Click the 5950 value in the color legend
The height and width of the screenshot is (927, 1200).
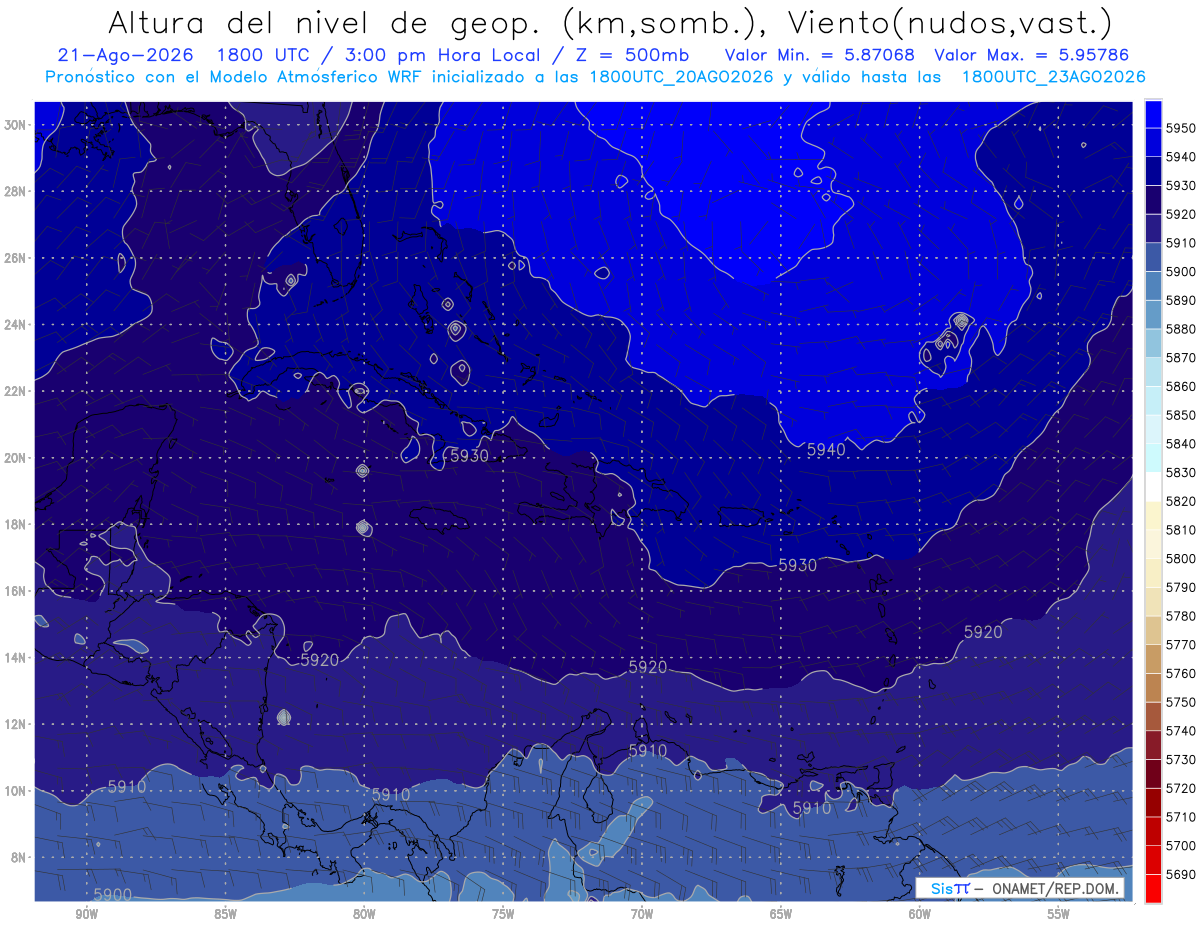point(1180,129)
